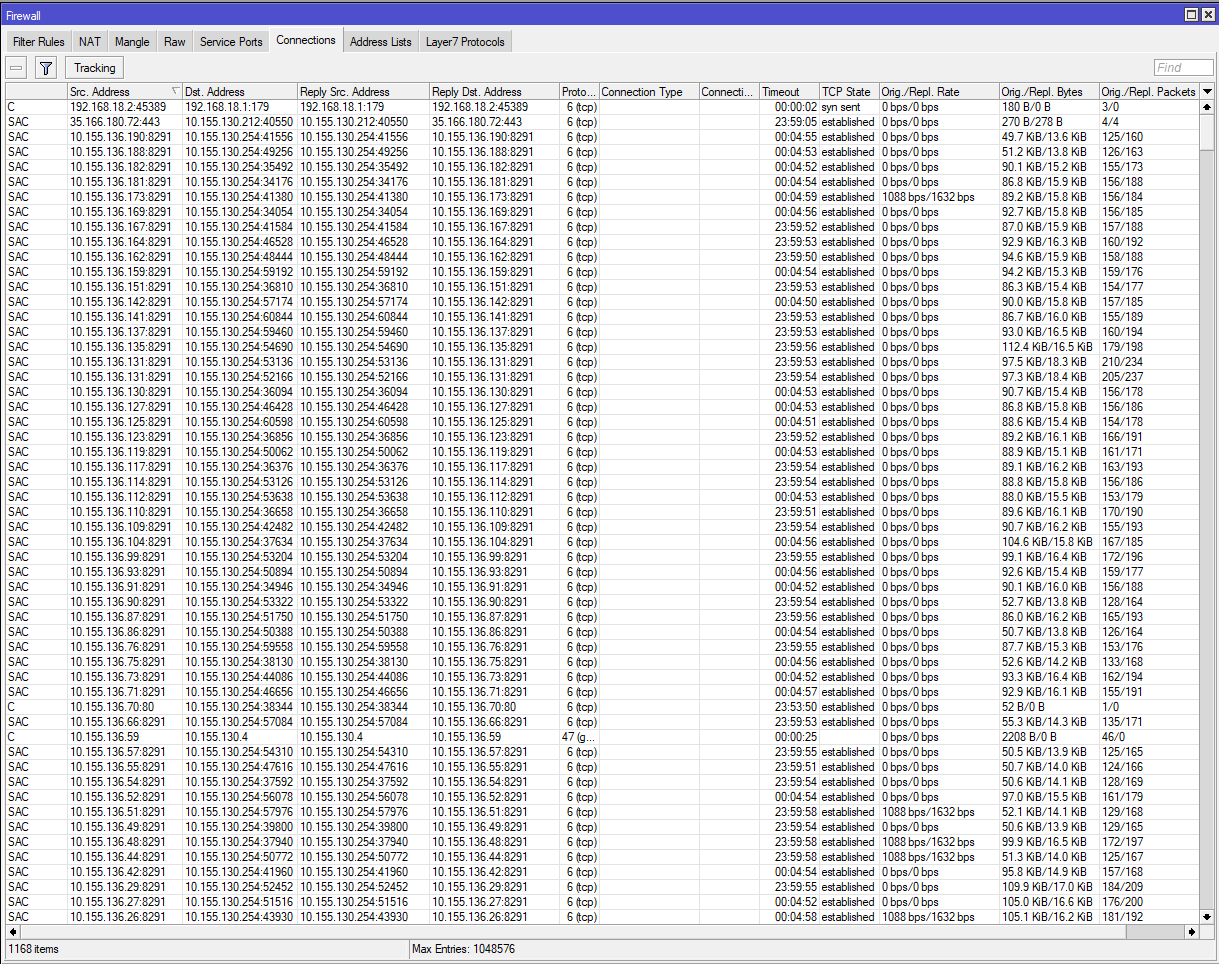The width and height of the screenshot is (1219, 964).
Task: Open the column selector dropdown arrow
Action: 1207,92
